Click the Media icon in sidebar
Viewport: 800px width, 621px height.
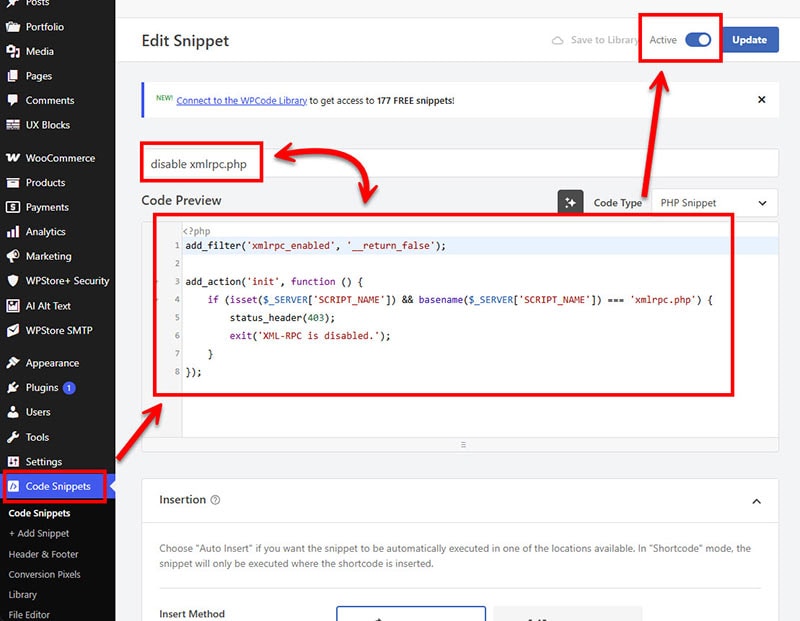(x=13, y=51)
